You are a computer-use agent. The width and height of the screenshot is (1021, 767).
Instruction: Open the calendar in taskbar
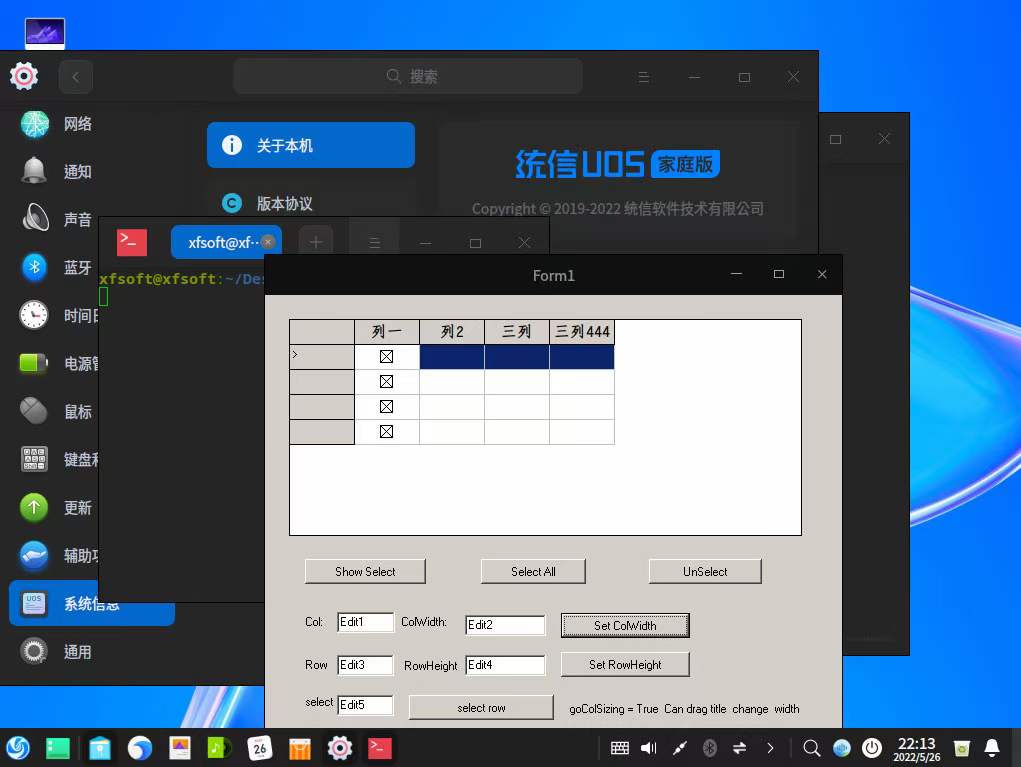[x=260, y=748]
